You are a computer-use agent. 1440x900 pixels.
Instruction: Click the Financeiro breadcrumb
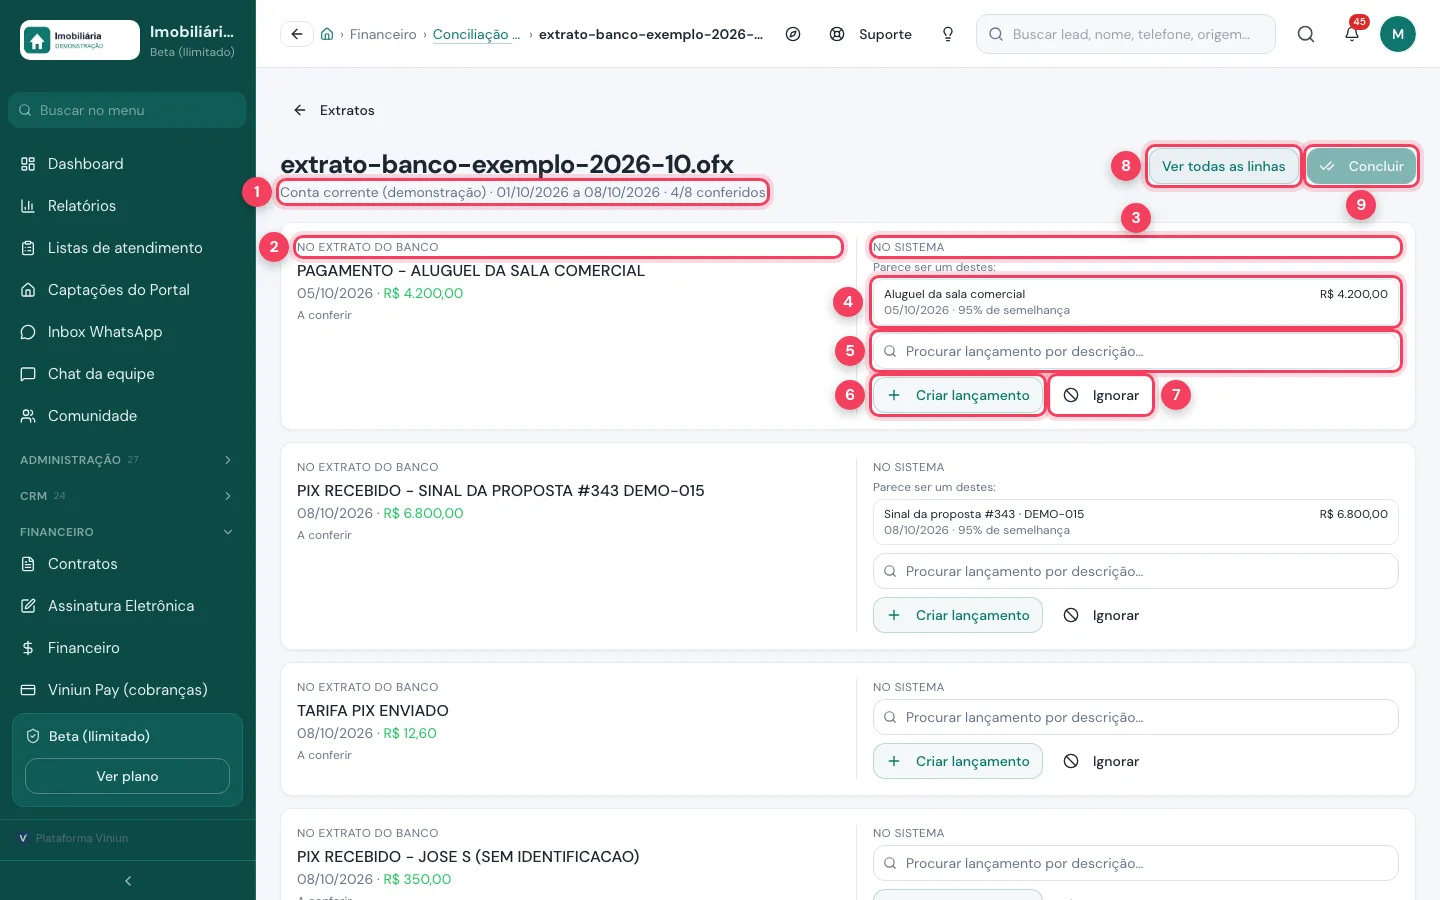[383, 34]
